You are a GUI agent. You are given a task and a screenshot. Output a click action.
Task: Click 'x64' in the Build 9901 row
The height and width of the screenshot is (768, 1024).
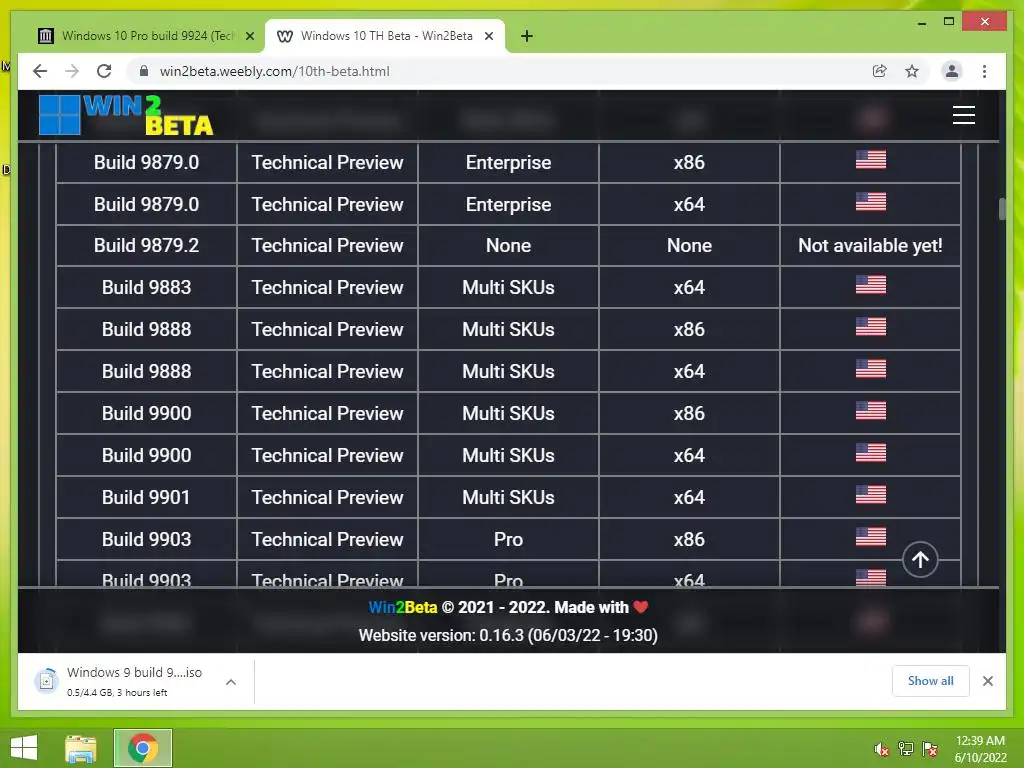coord(689,498)
